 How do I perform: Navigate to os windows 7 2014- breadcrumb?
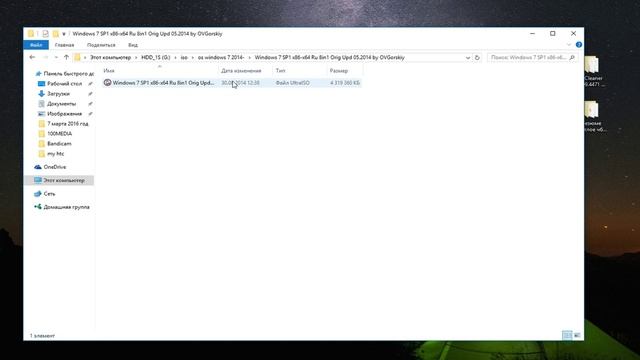(221, 58)
